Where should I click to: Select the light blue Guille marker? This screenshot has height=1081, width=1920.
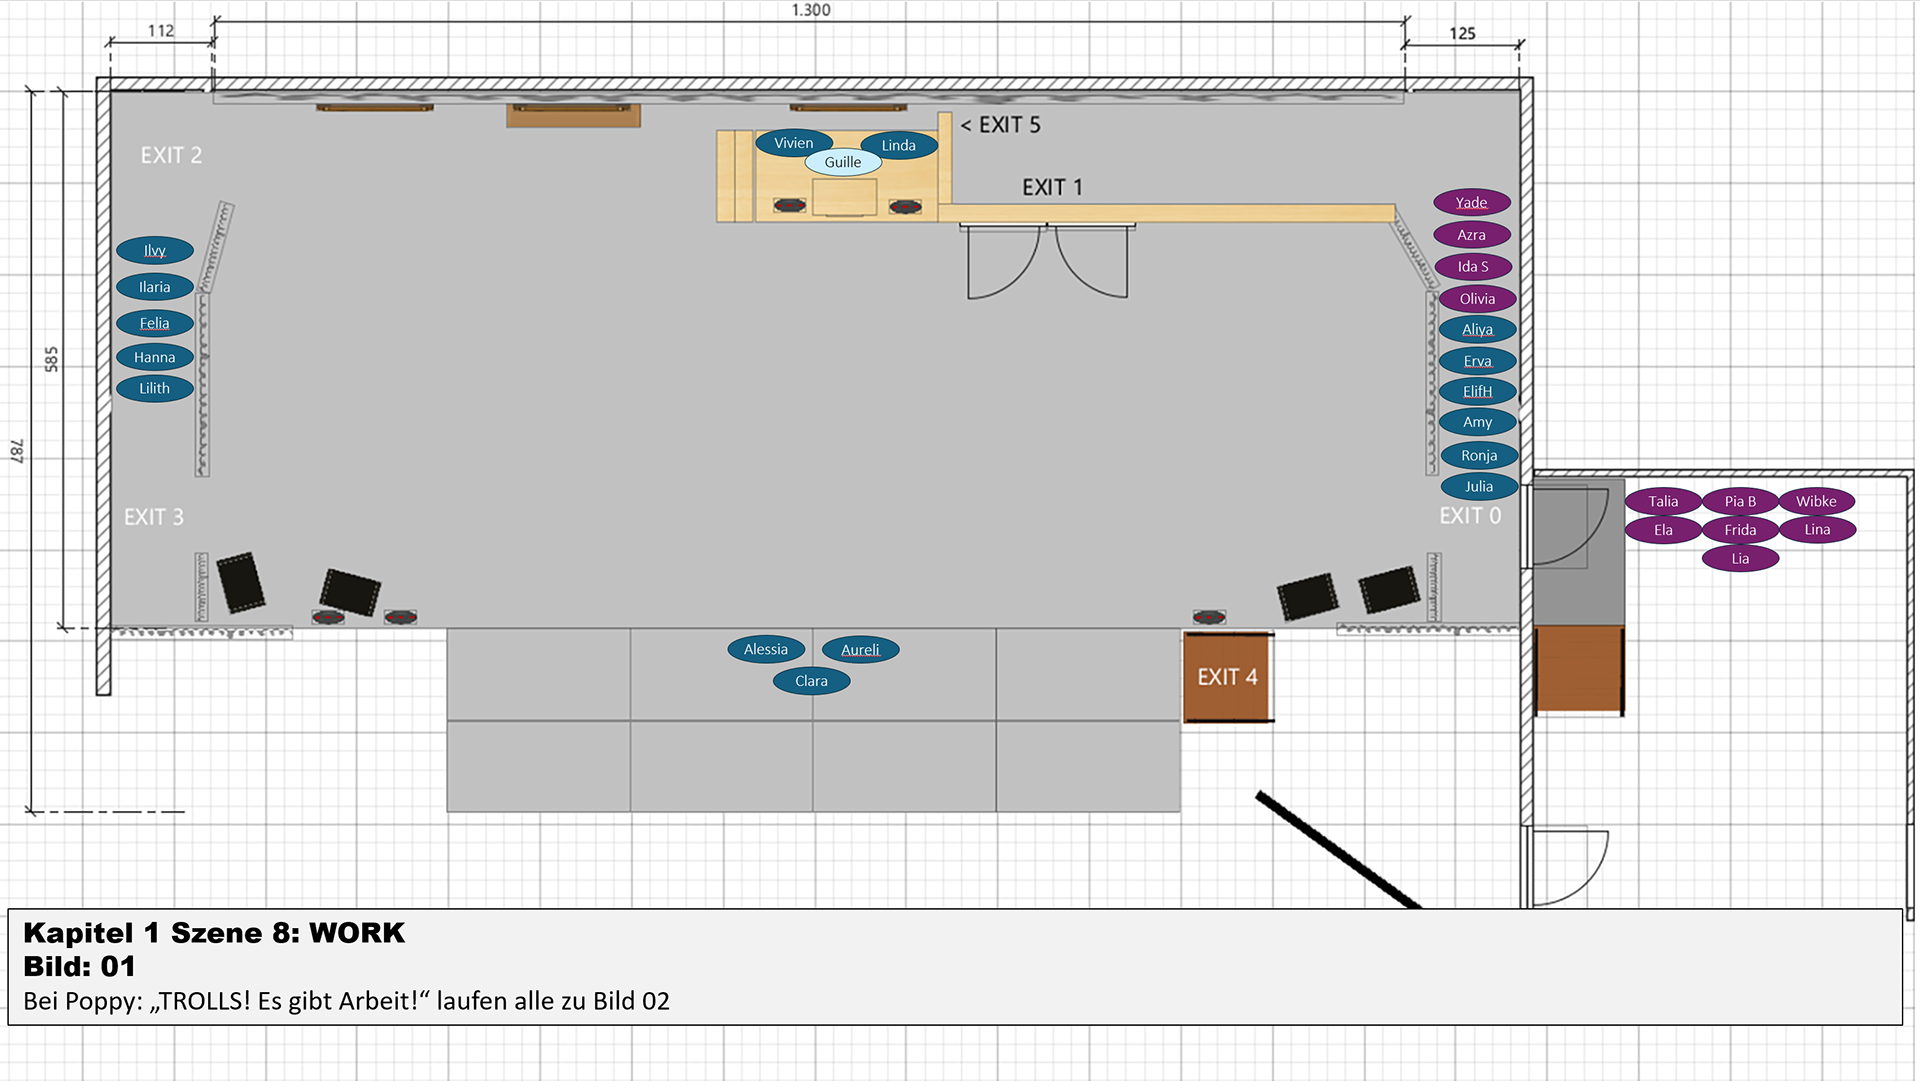click(x=842, y=162)
